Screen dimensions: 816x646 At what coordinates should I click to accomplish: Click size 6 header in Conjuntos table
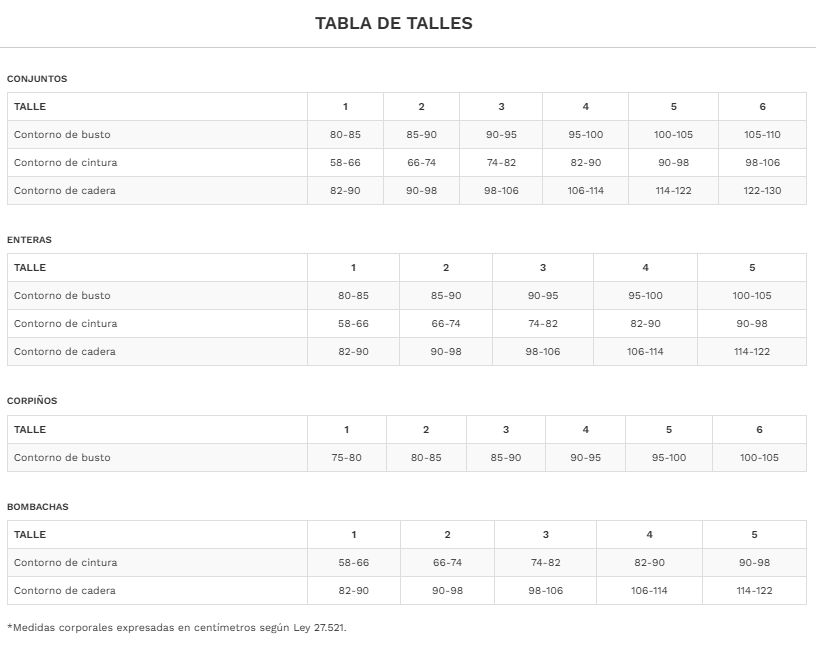point(762,107)
